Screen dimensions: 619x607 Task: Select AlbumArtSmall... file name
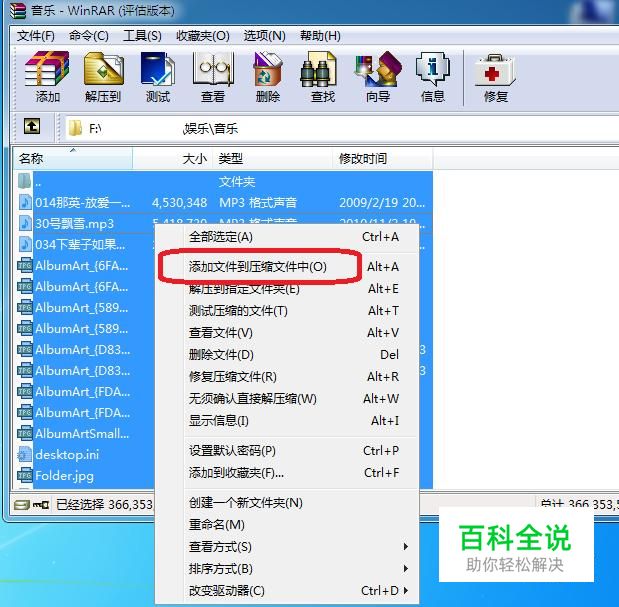click(x=82, y=434)
